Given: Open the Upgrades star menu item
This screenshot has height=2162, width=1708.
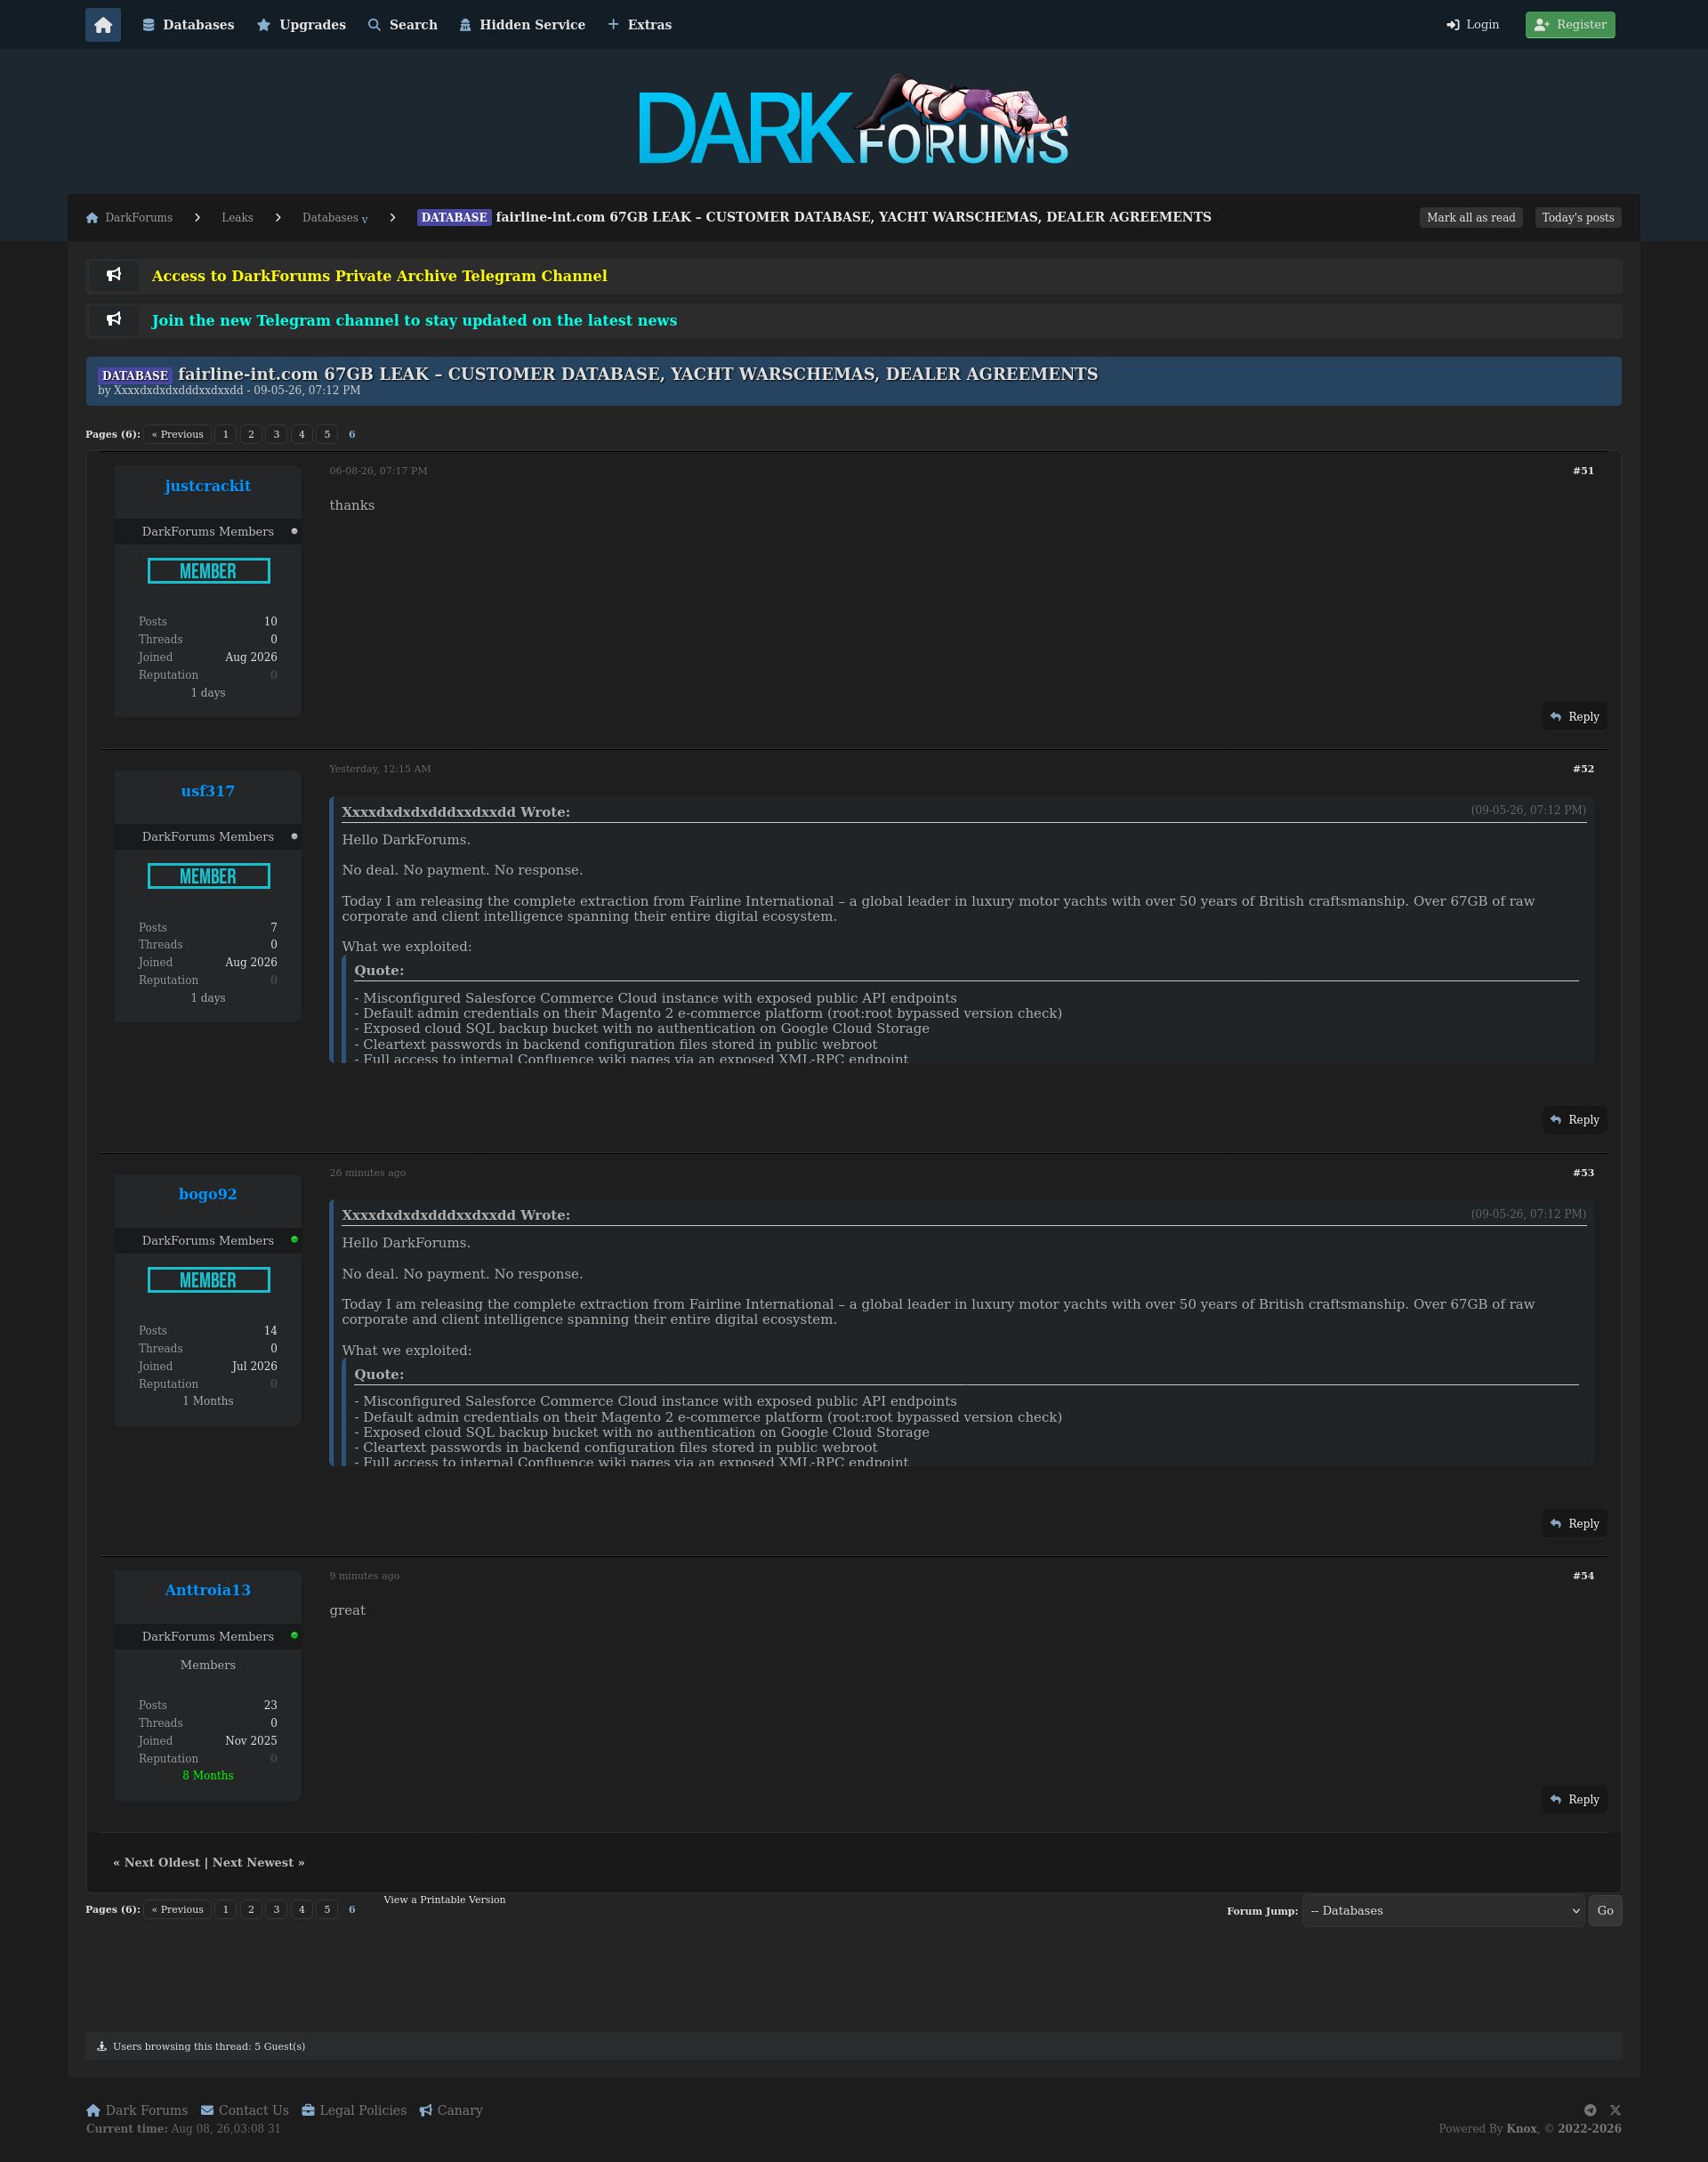Looking at the screenshot, I should [x=301, y=25].
